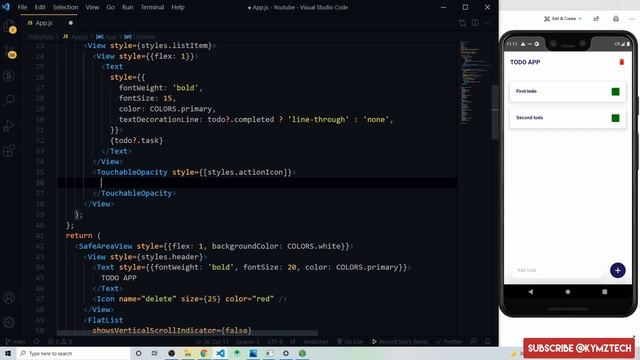Image resolution: width=640 pixels, height=360 pixels.
Task: Tap the blue plus add button in emulator
Action: pos(618,270)
